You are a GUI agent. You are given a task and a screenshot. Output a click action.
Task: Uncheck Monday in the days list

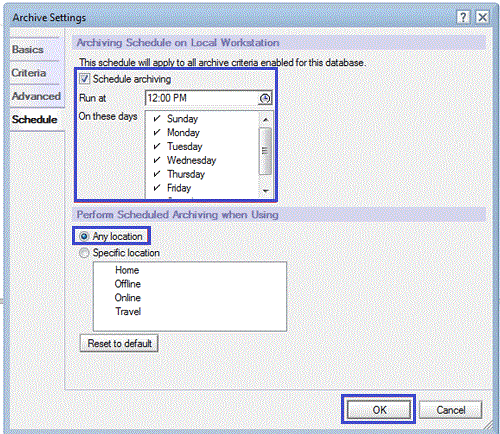click(x=157, y=132)
